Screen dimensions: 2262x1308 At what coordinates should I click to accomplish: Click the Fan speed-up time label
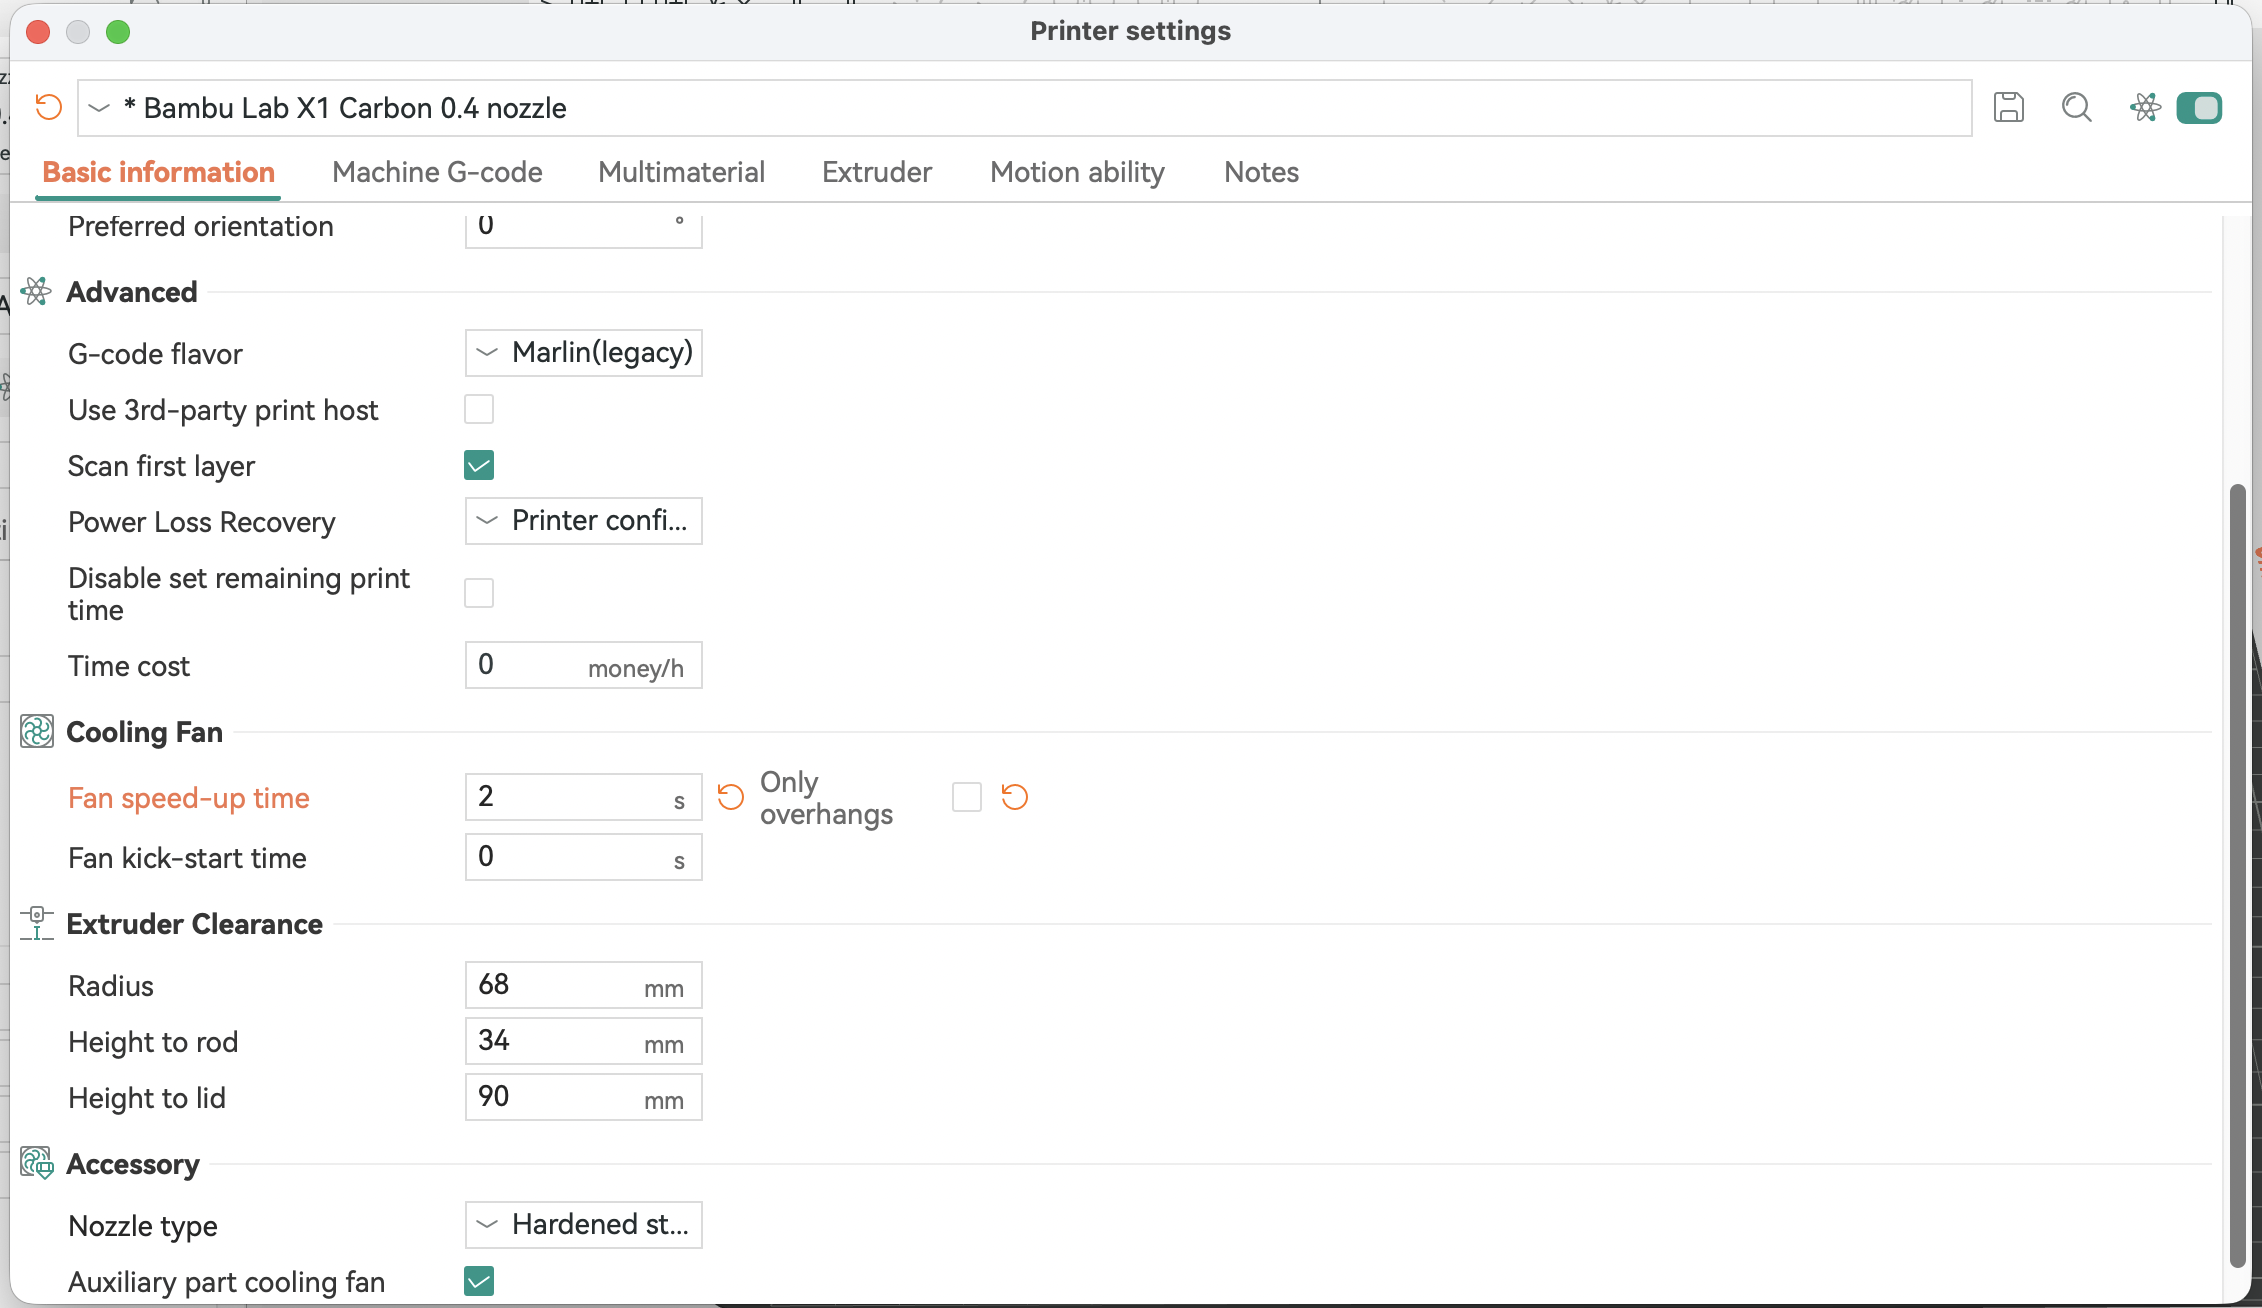tap(189, 798)
